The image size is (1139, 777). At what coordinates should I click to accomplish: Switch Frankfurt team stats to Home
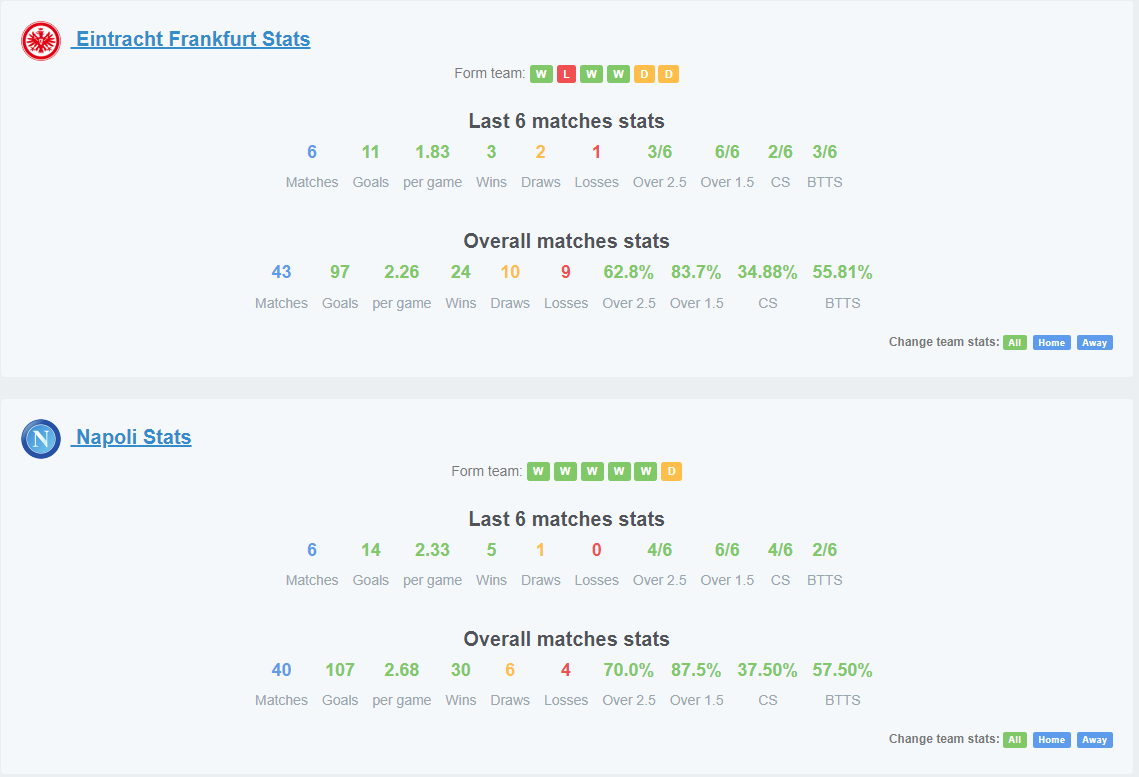coord(1051,343)
